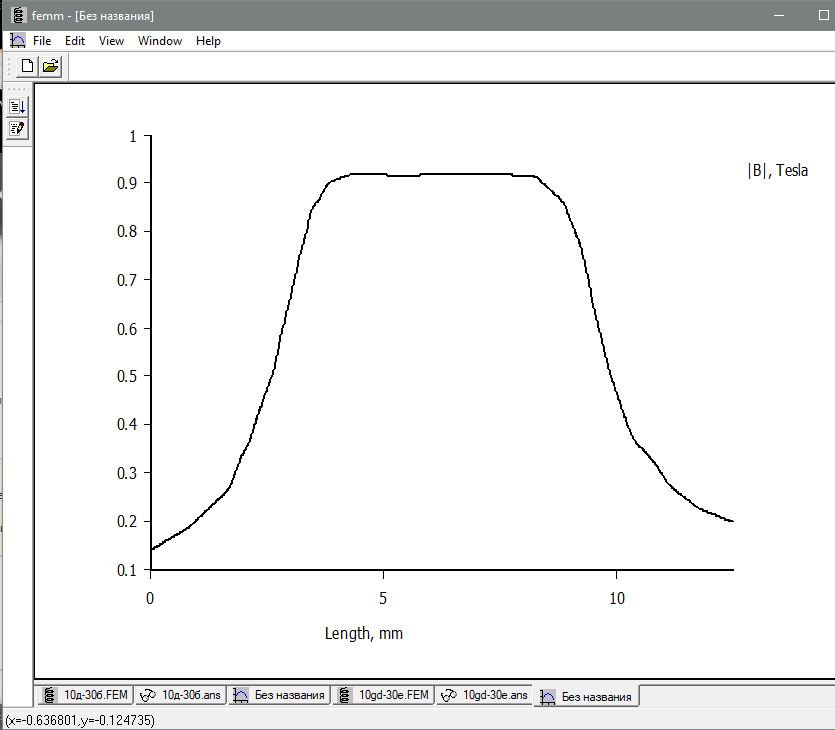Click the Length, mm axis label

coord(364,633)
